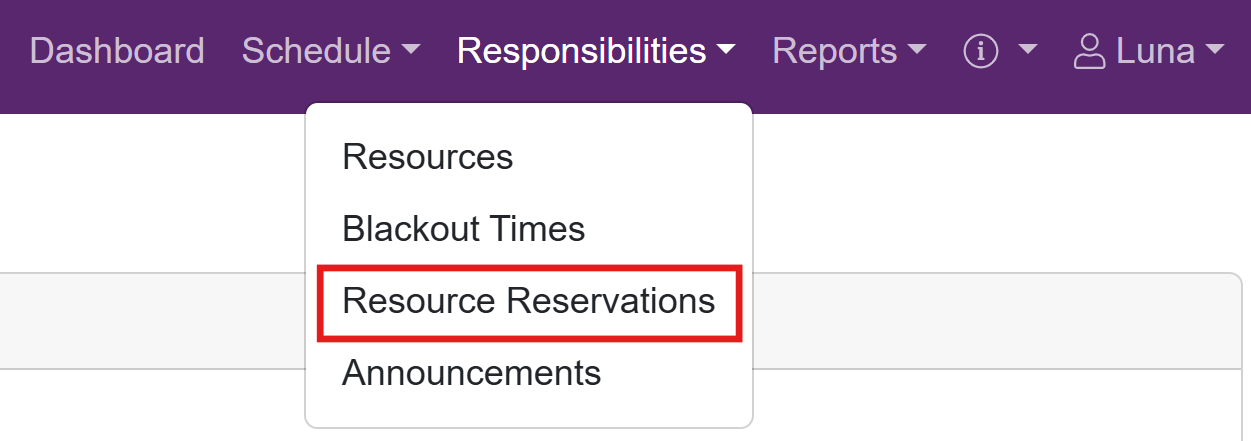
Task: Open Resource Reservations menu item
Action: point(528,301)
